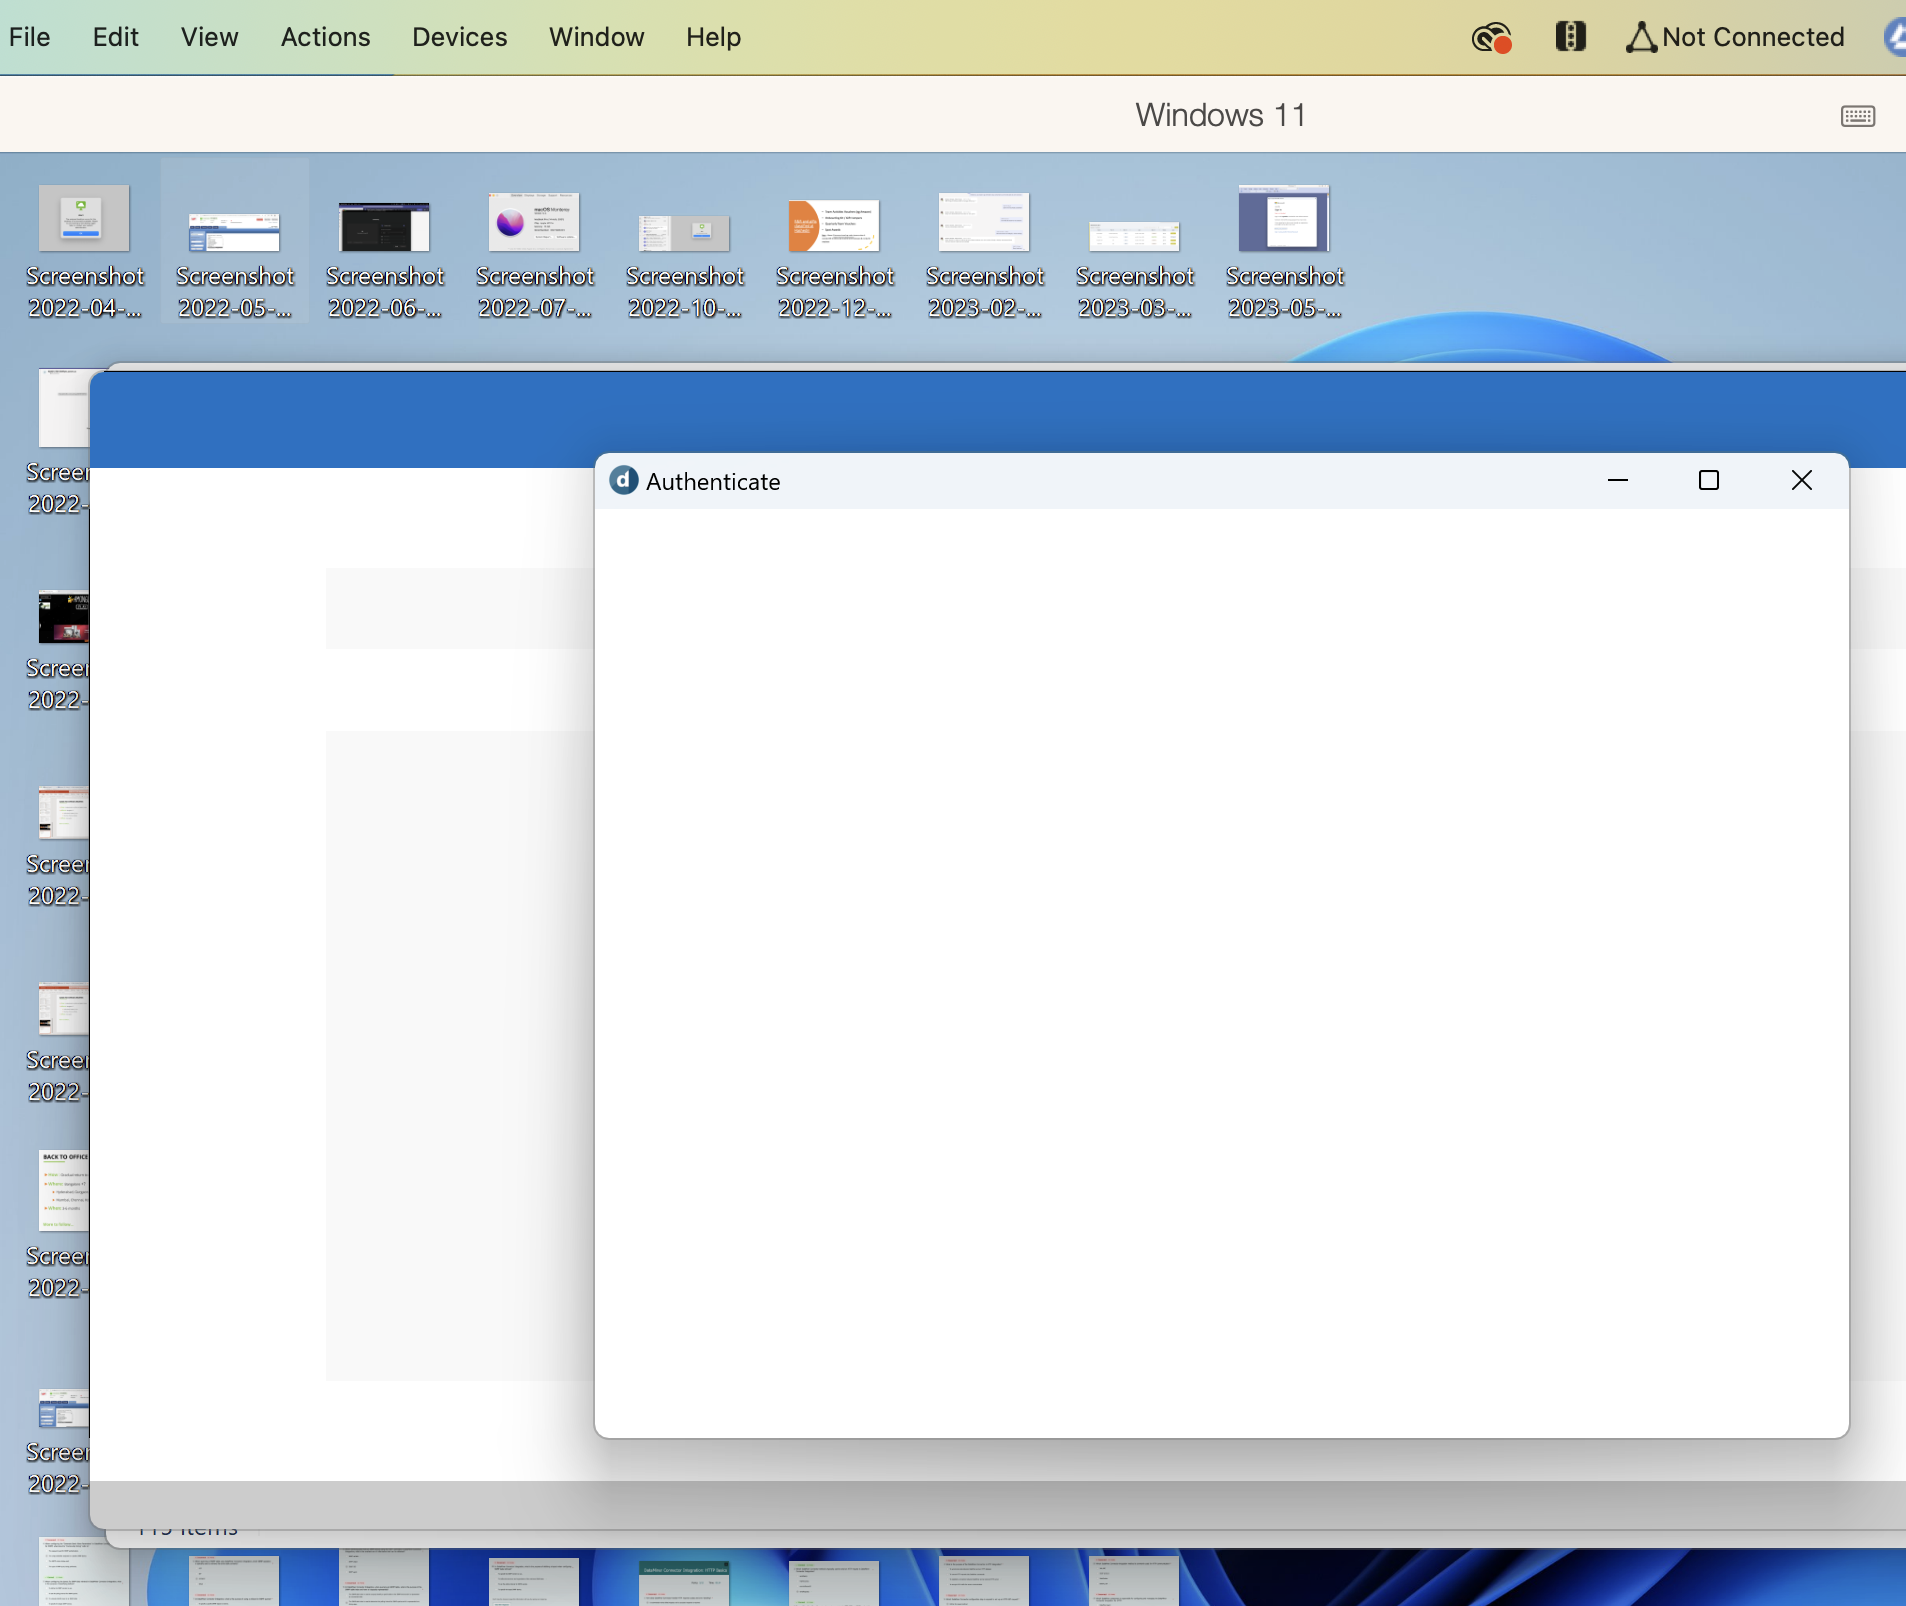This screenshot has height=1606, width=1906.
Task: Click the split-panel icon beside Creative Cloud
Action: point(1570,37)
